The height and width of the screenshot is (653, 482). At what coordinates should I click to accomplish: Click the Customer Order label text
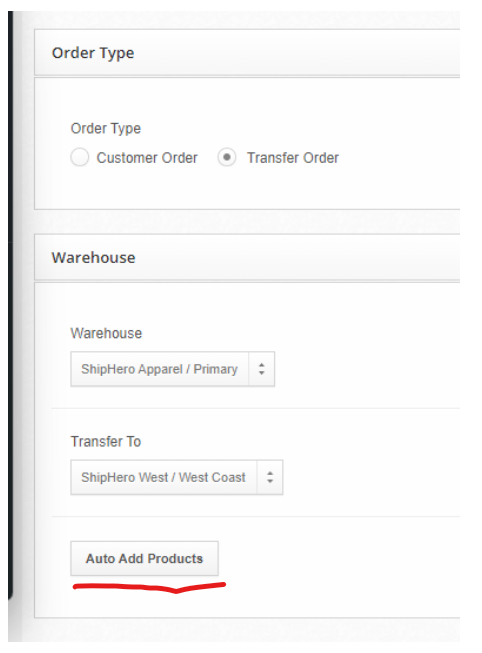147,158
